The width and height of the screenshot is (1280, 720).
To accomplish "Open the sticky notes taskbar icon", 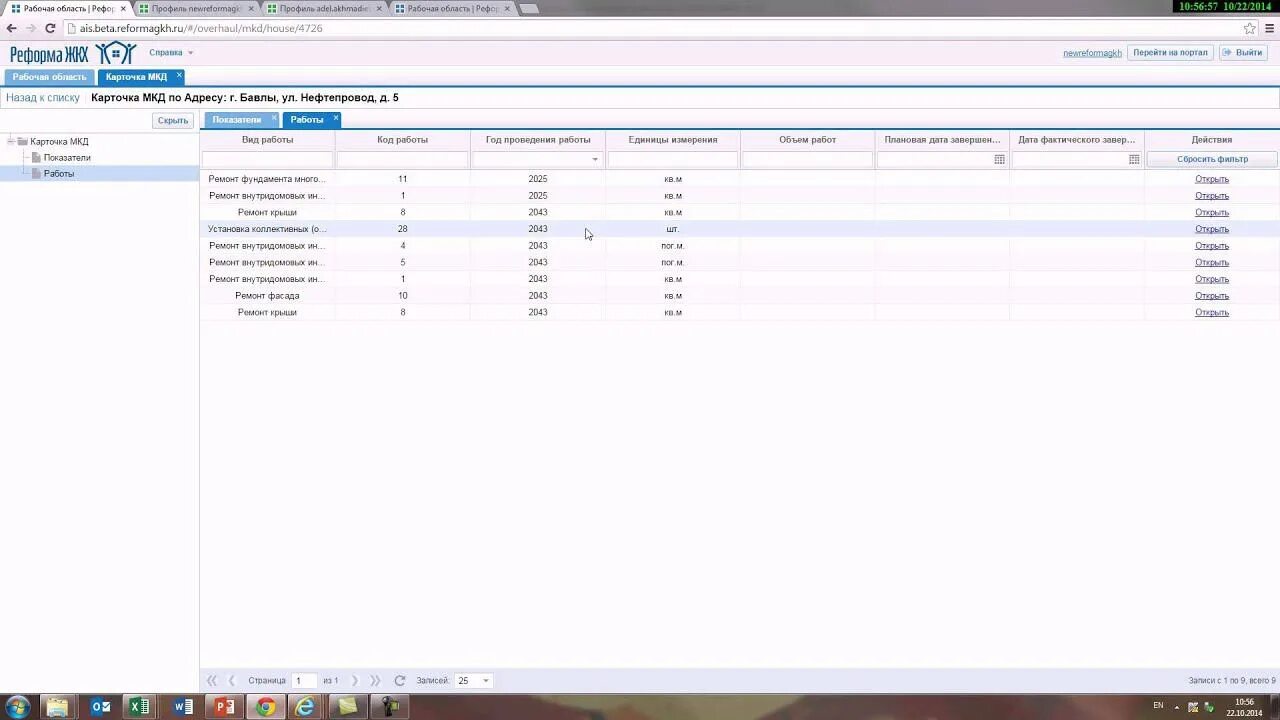I will coord(347,707).
